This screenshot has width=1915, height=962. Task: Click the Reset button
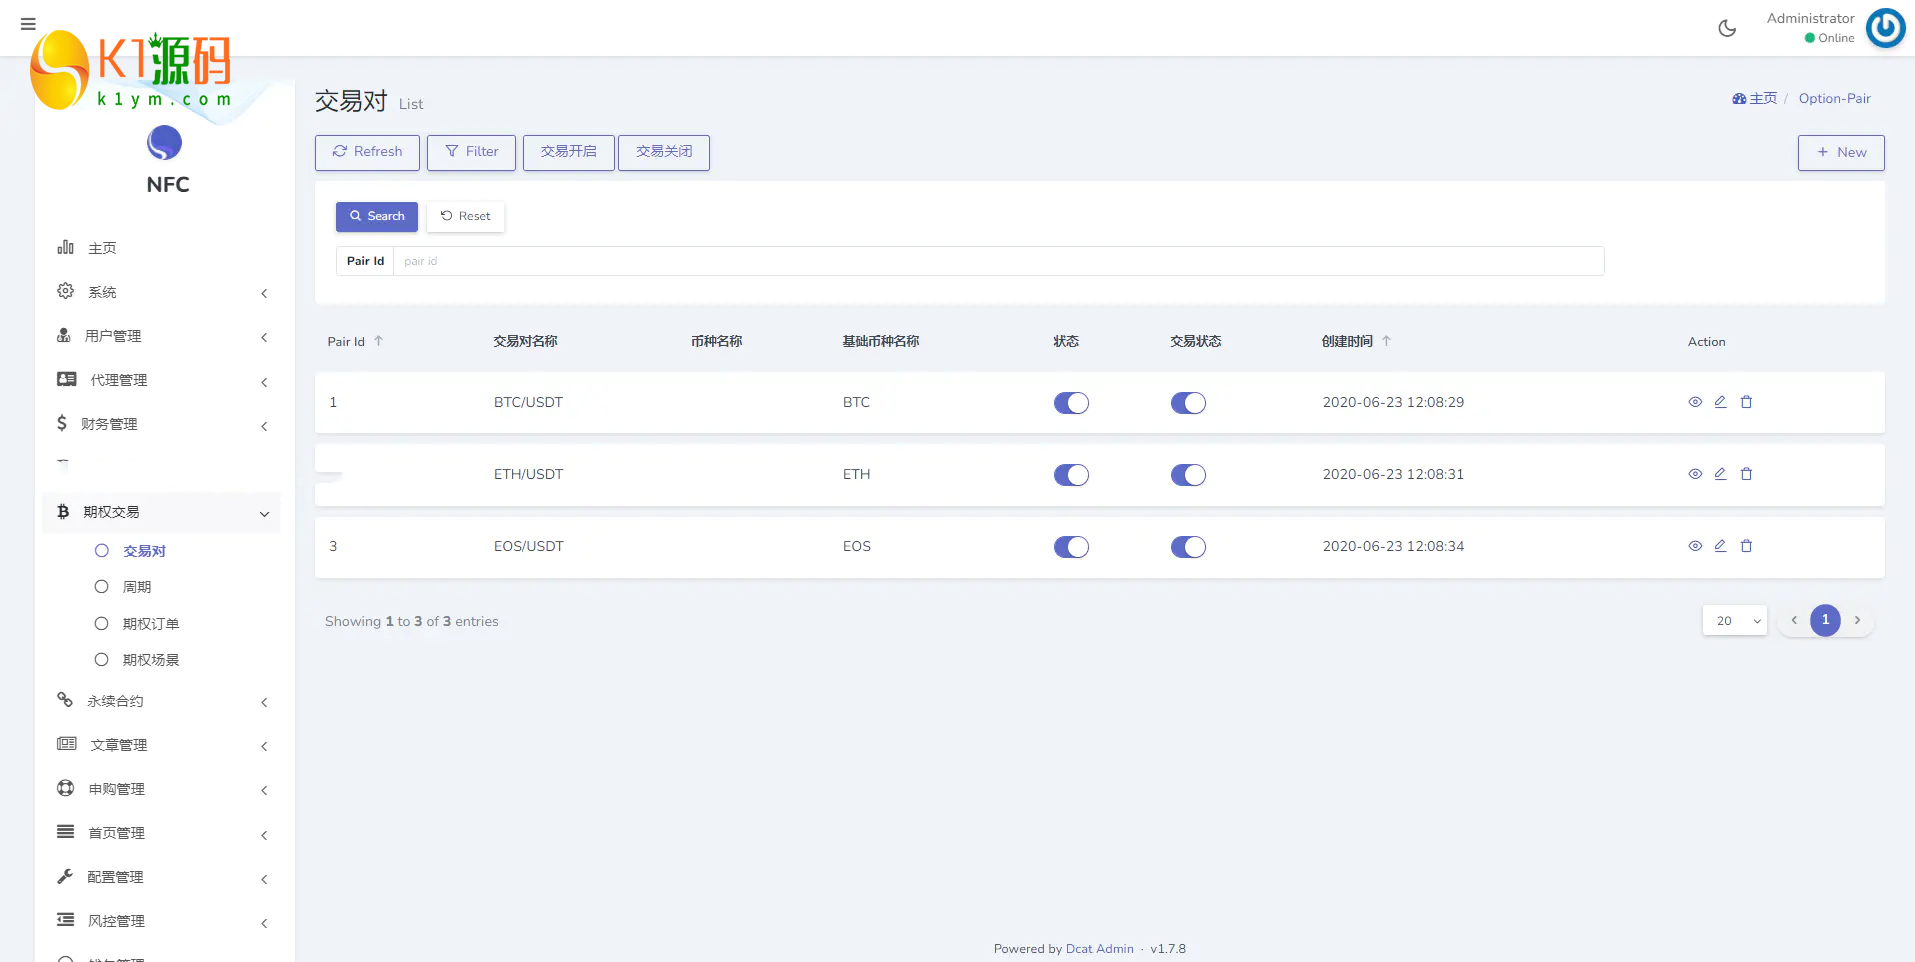466,216
